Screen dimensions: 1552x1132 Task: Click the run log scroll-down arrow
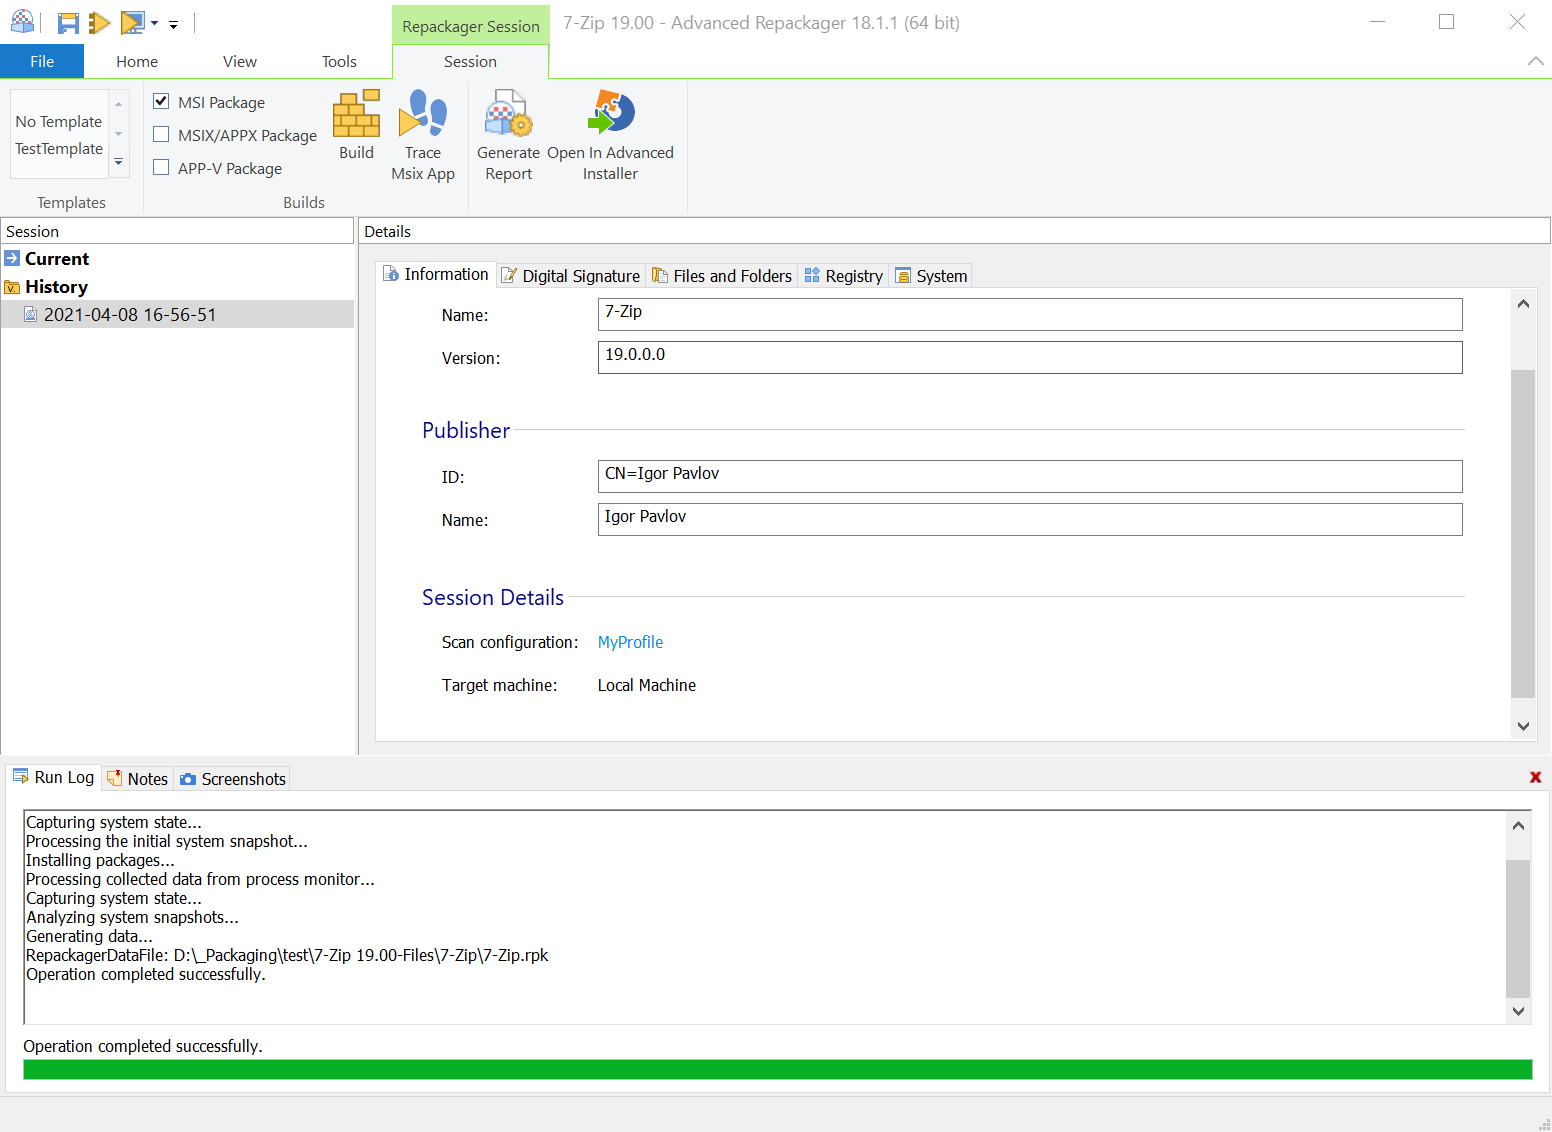[1518, 1010]
